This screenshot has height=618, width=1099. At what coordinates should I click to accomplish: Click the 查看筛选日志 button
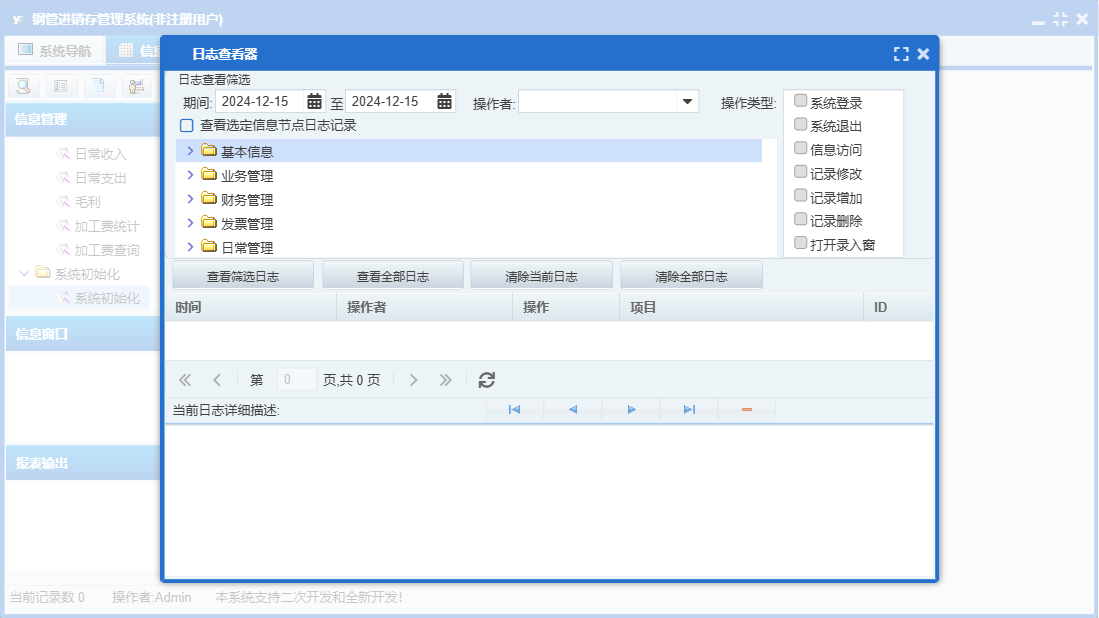click(x=243, y=276)
